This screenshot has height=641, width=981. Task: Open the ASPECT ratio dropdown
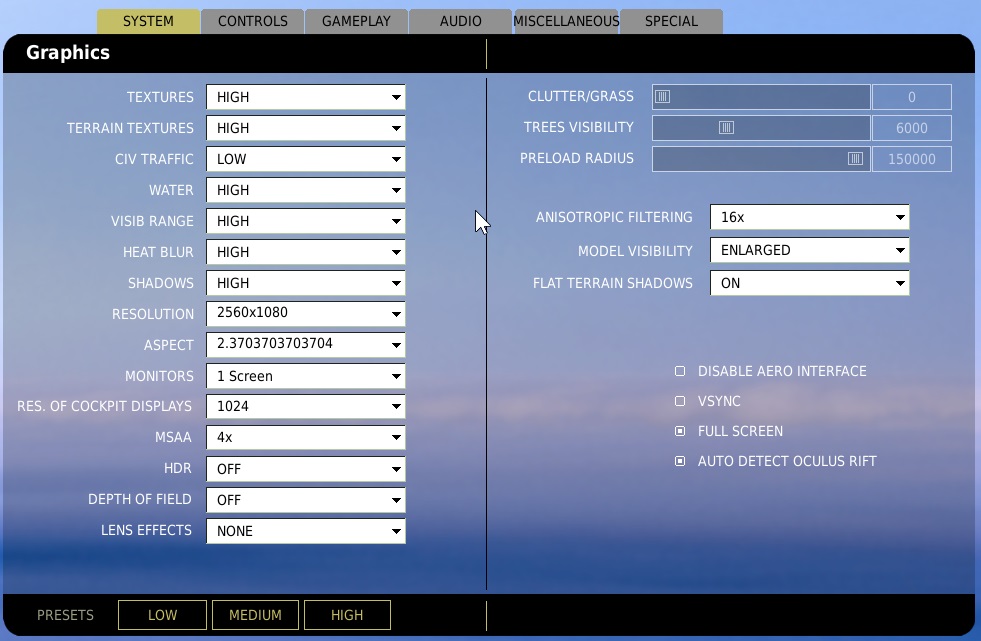click(x=306, y=345)
